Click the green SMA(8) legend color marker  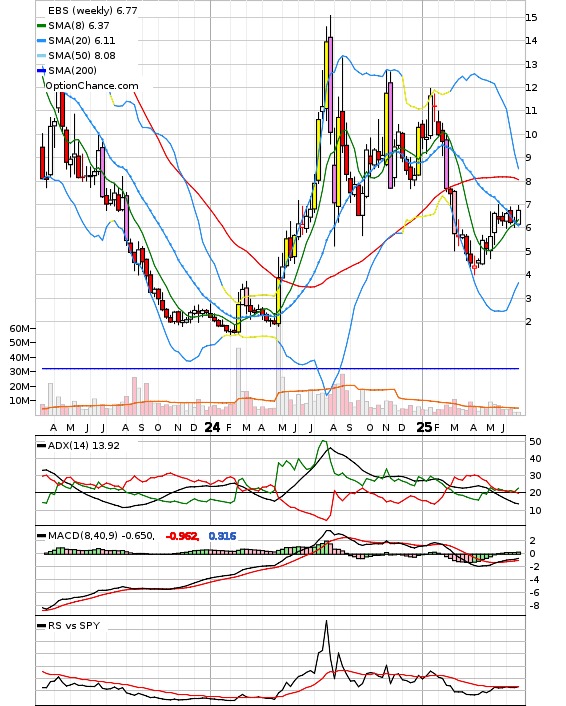pos(41,26)
